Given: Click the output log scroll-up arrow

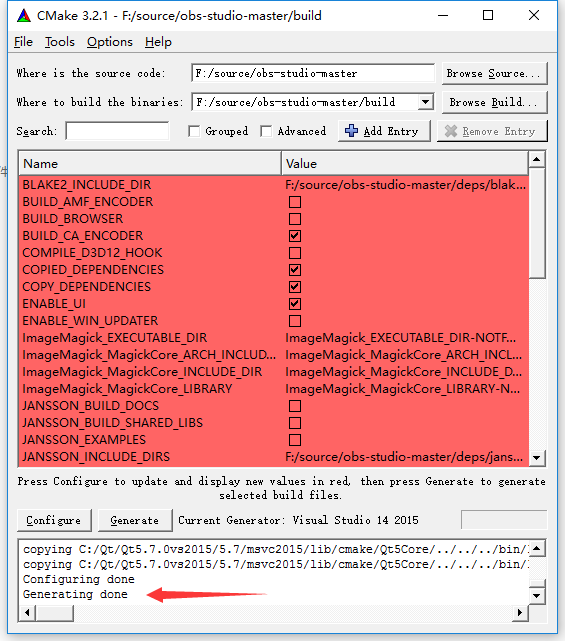Looking at the screenshot, I should [537, 548].
